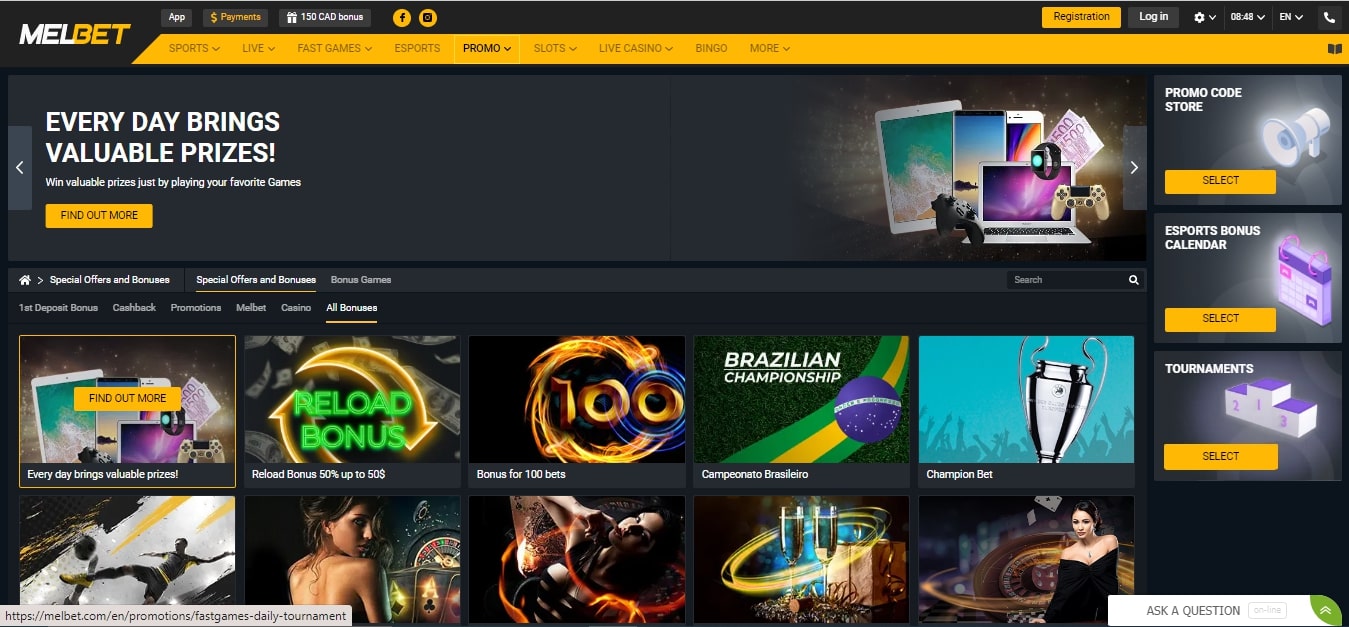Open the soccer player promotion thumbnail
Image resolution: width=1349 pixels, height=627 pixels.
pos(127,560)
